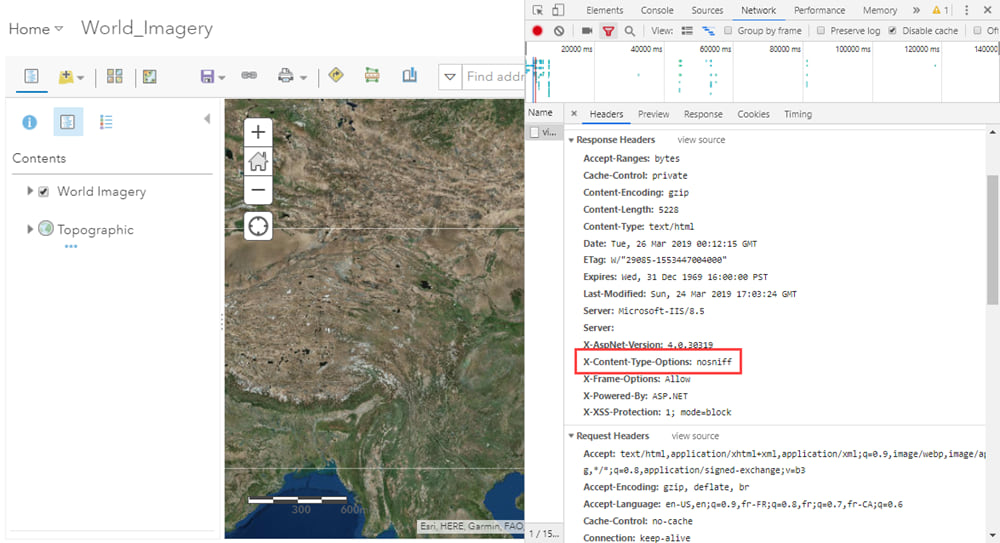Show the Contents panel icon
Viewport: 1000px width, 543px height.
point(68,122)
